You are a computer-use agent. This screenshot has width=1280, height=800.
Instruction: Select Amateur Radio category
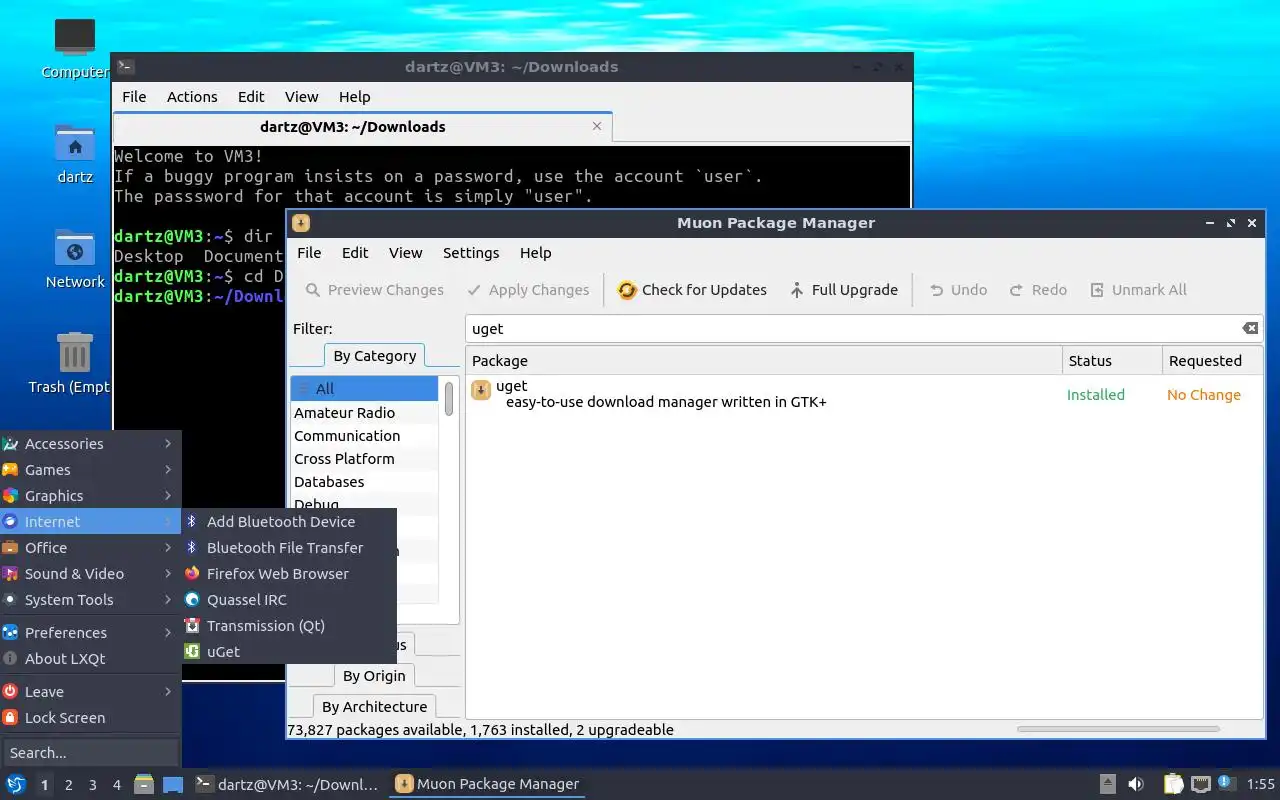[364, 413]
